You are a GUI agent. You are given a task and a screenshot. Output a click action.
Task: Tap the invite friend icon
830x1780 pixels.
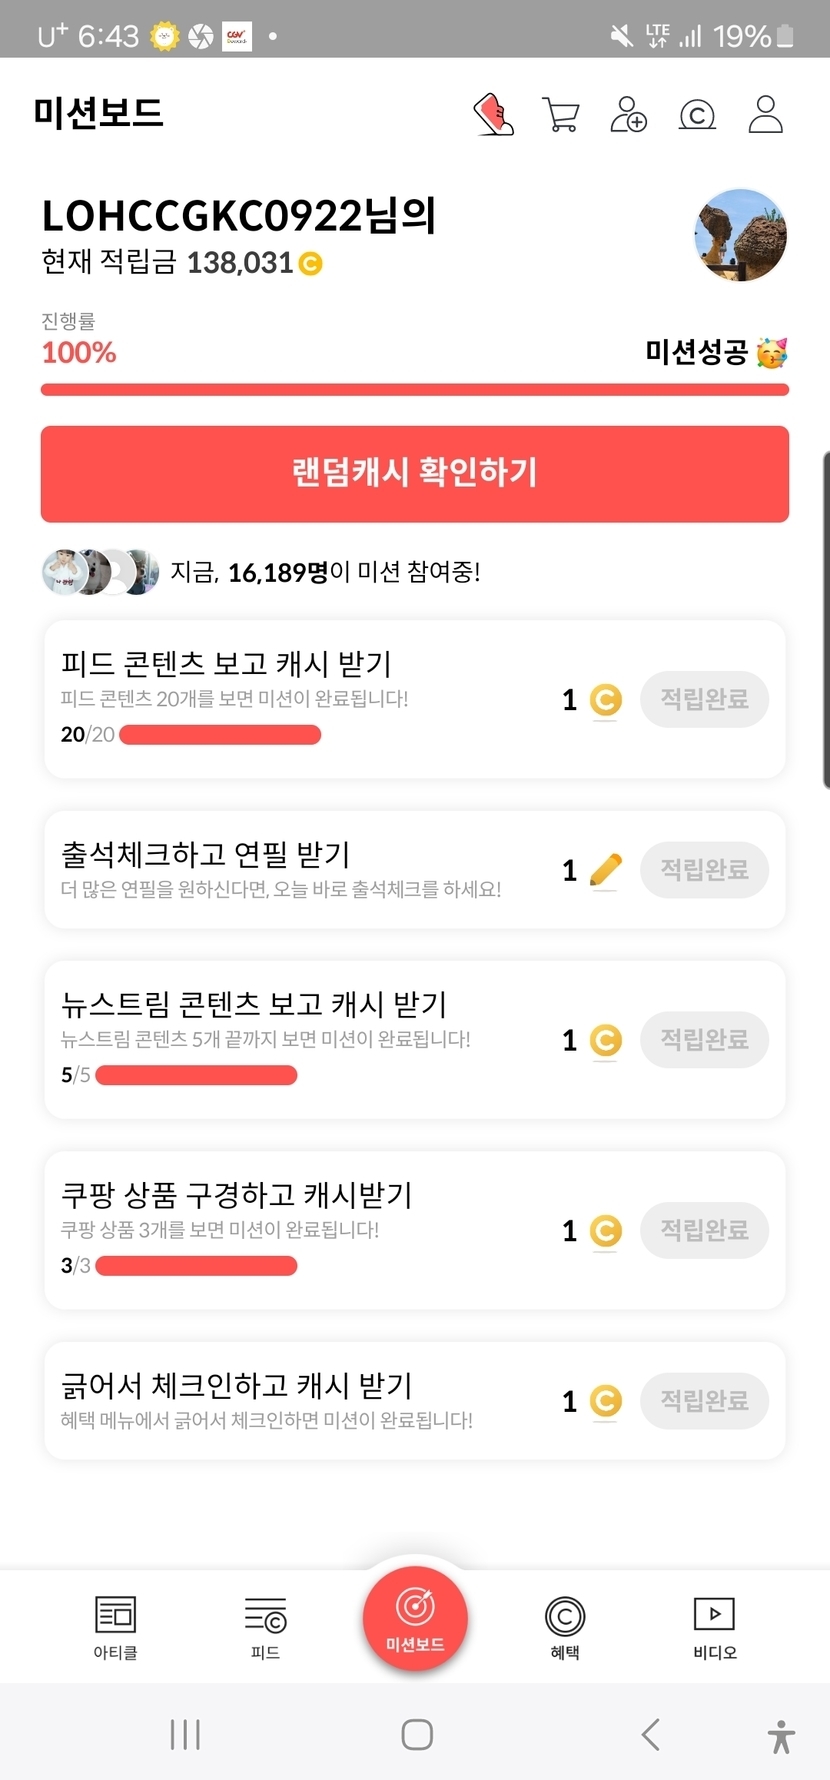pyautogui.click(x=628, y=115)
